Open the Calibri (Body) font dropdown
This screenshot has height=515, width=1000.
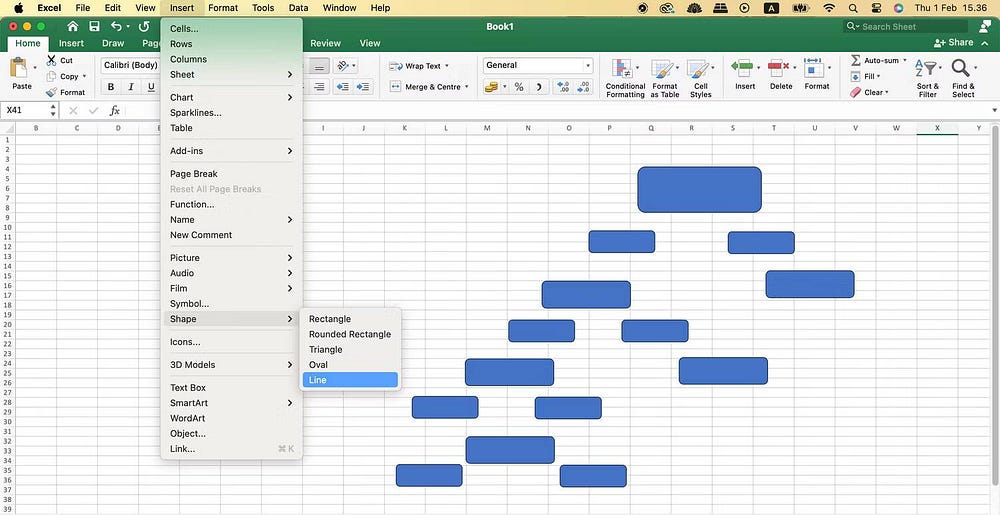click(131, 65)
